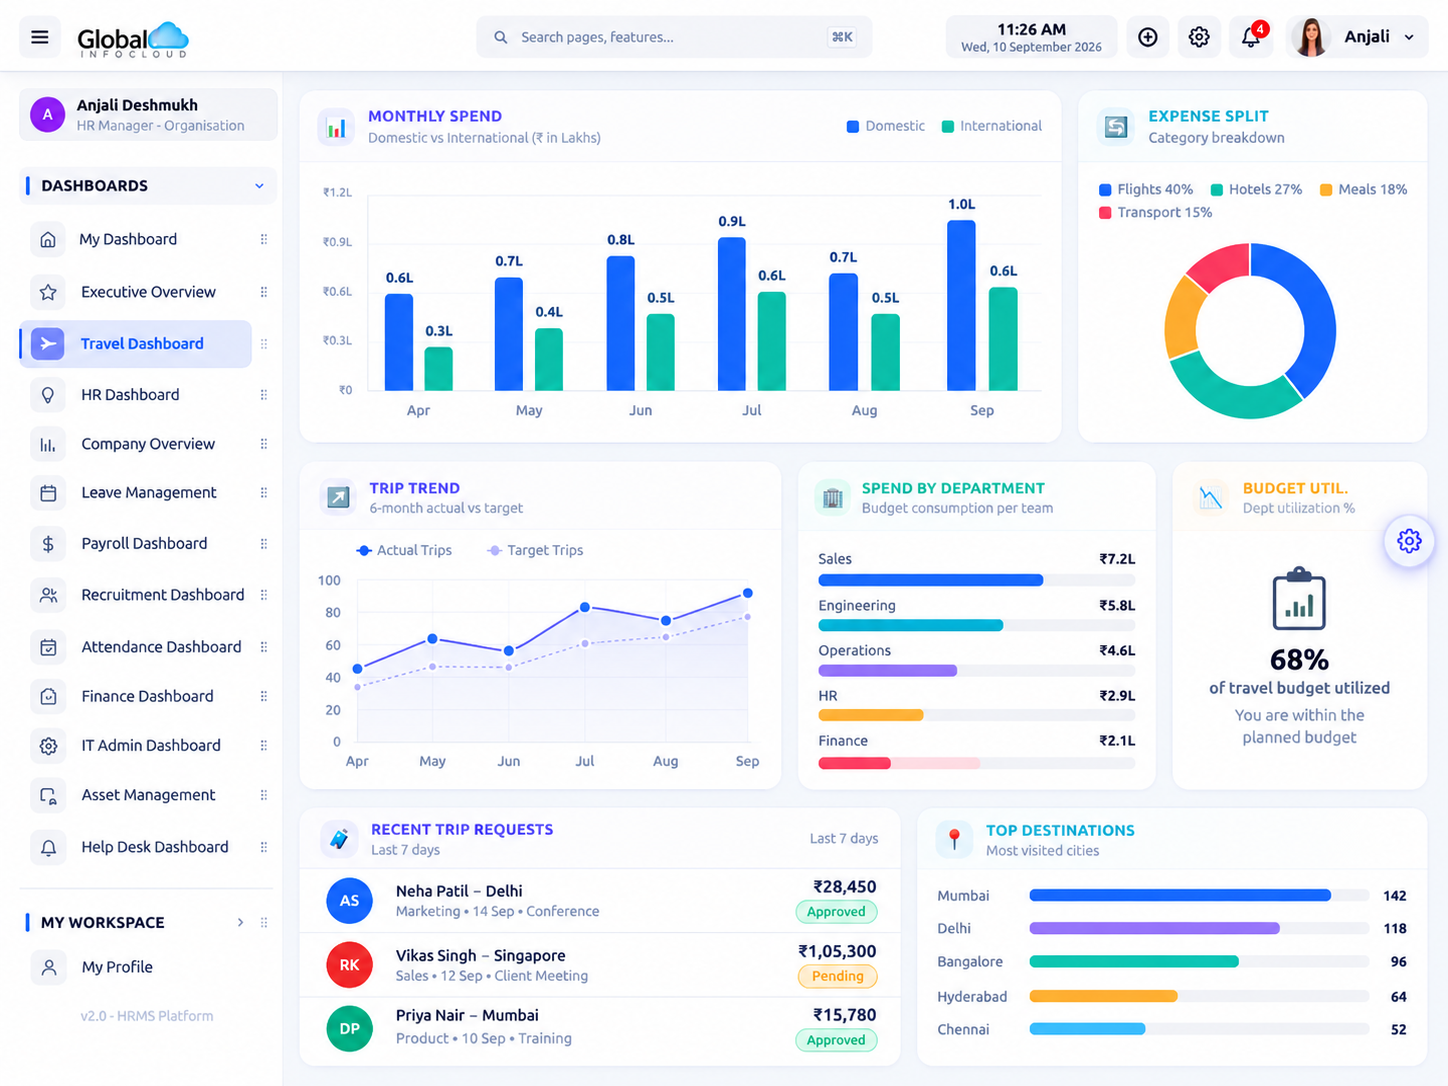Open settings gear in the top header

pos(1199,37)
